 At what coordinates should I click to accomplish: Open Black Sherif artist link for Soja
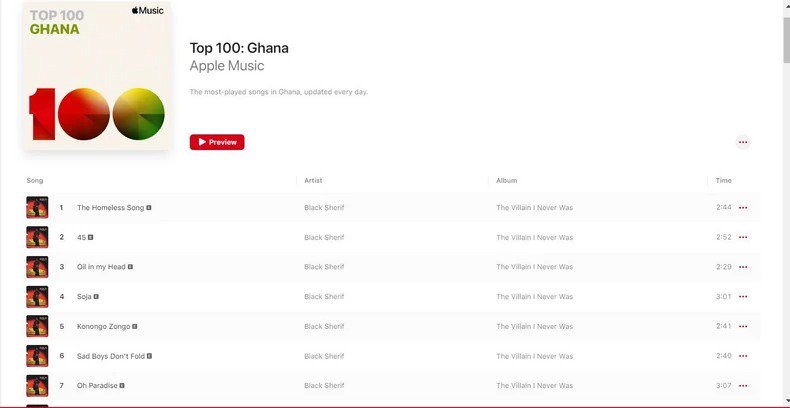tap(324, 297)
